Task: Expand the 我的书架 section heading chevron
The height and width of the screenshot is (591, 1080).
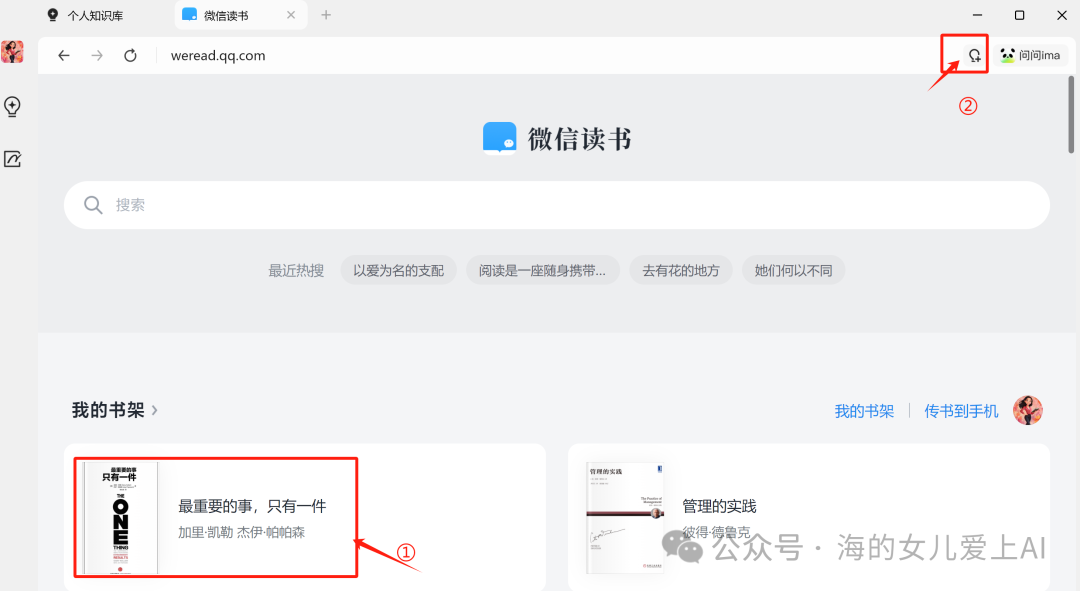Action: tap(154, 411)
